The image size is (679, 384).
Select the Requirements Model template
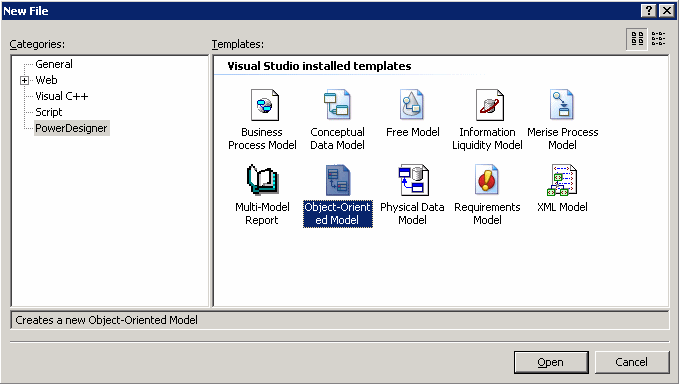[487, 180]
